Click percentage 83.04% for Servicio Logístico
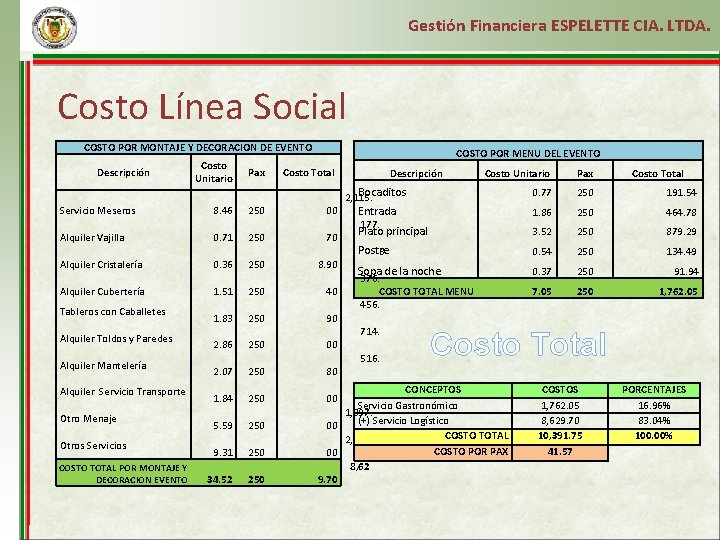720x540 pixels. pyautogui.click(x=654, y=421)
